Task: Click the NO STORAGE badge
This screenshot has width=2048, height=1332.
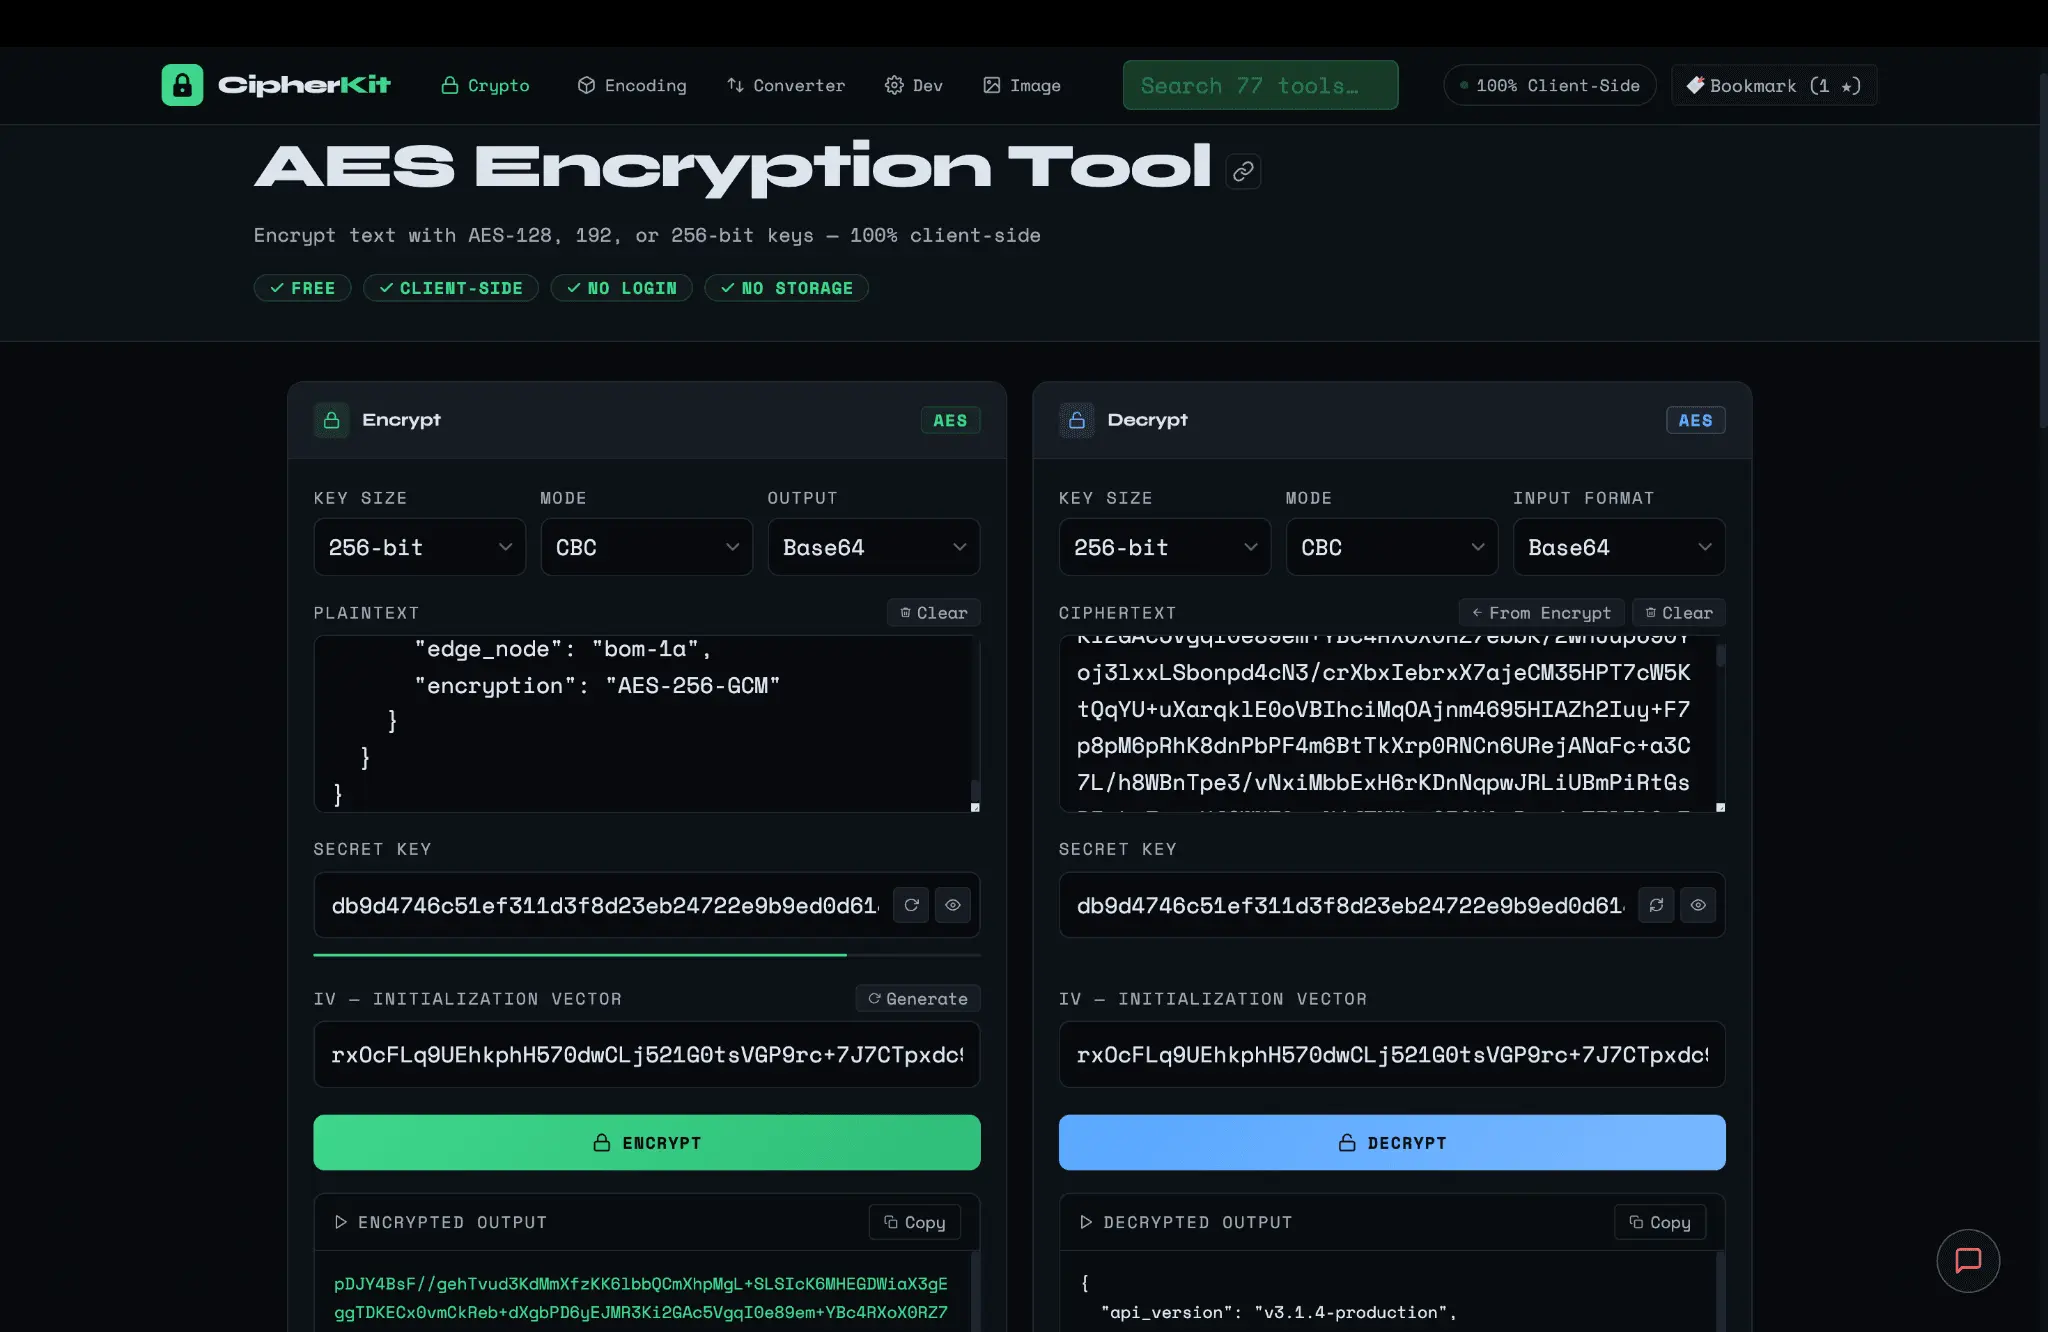Action: coord(786,288)
